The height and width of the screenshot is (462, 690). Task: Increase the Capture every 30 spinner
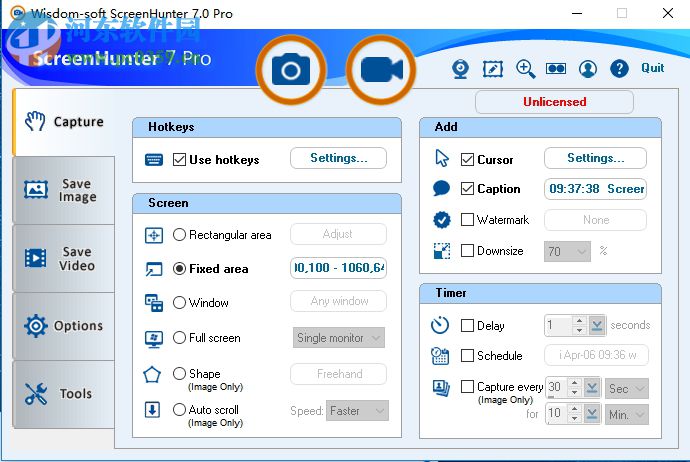[x=575, y=383]
